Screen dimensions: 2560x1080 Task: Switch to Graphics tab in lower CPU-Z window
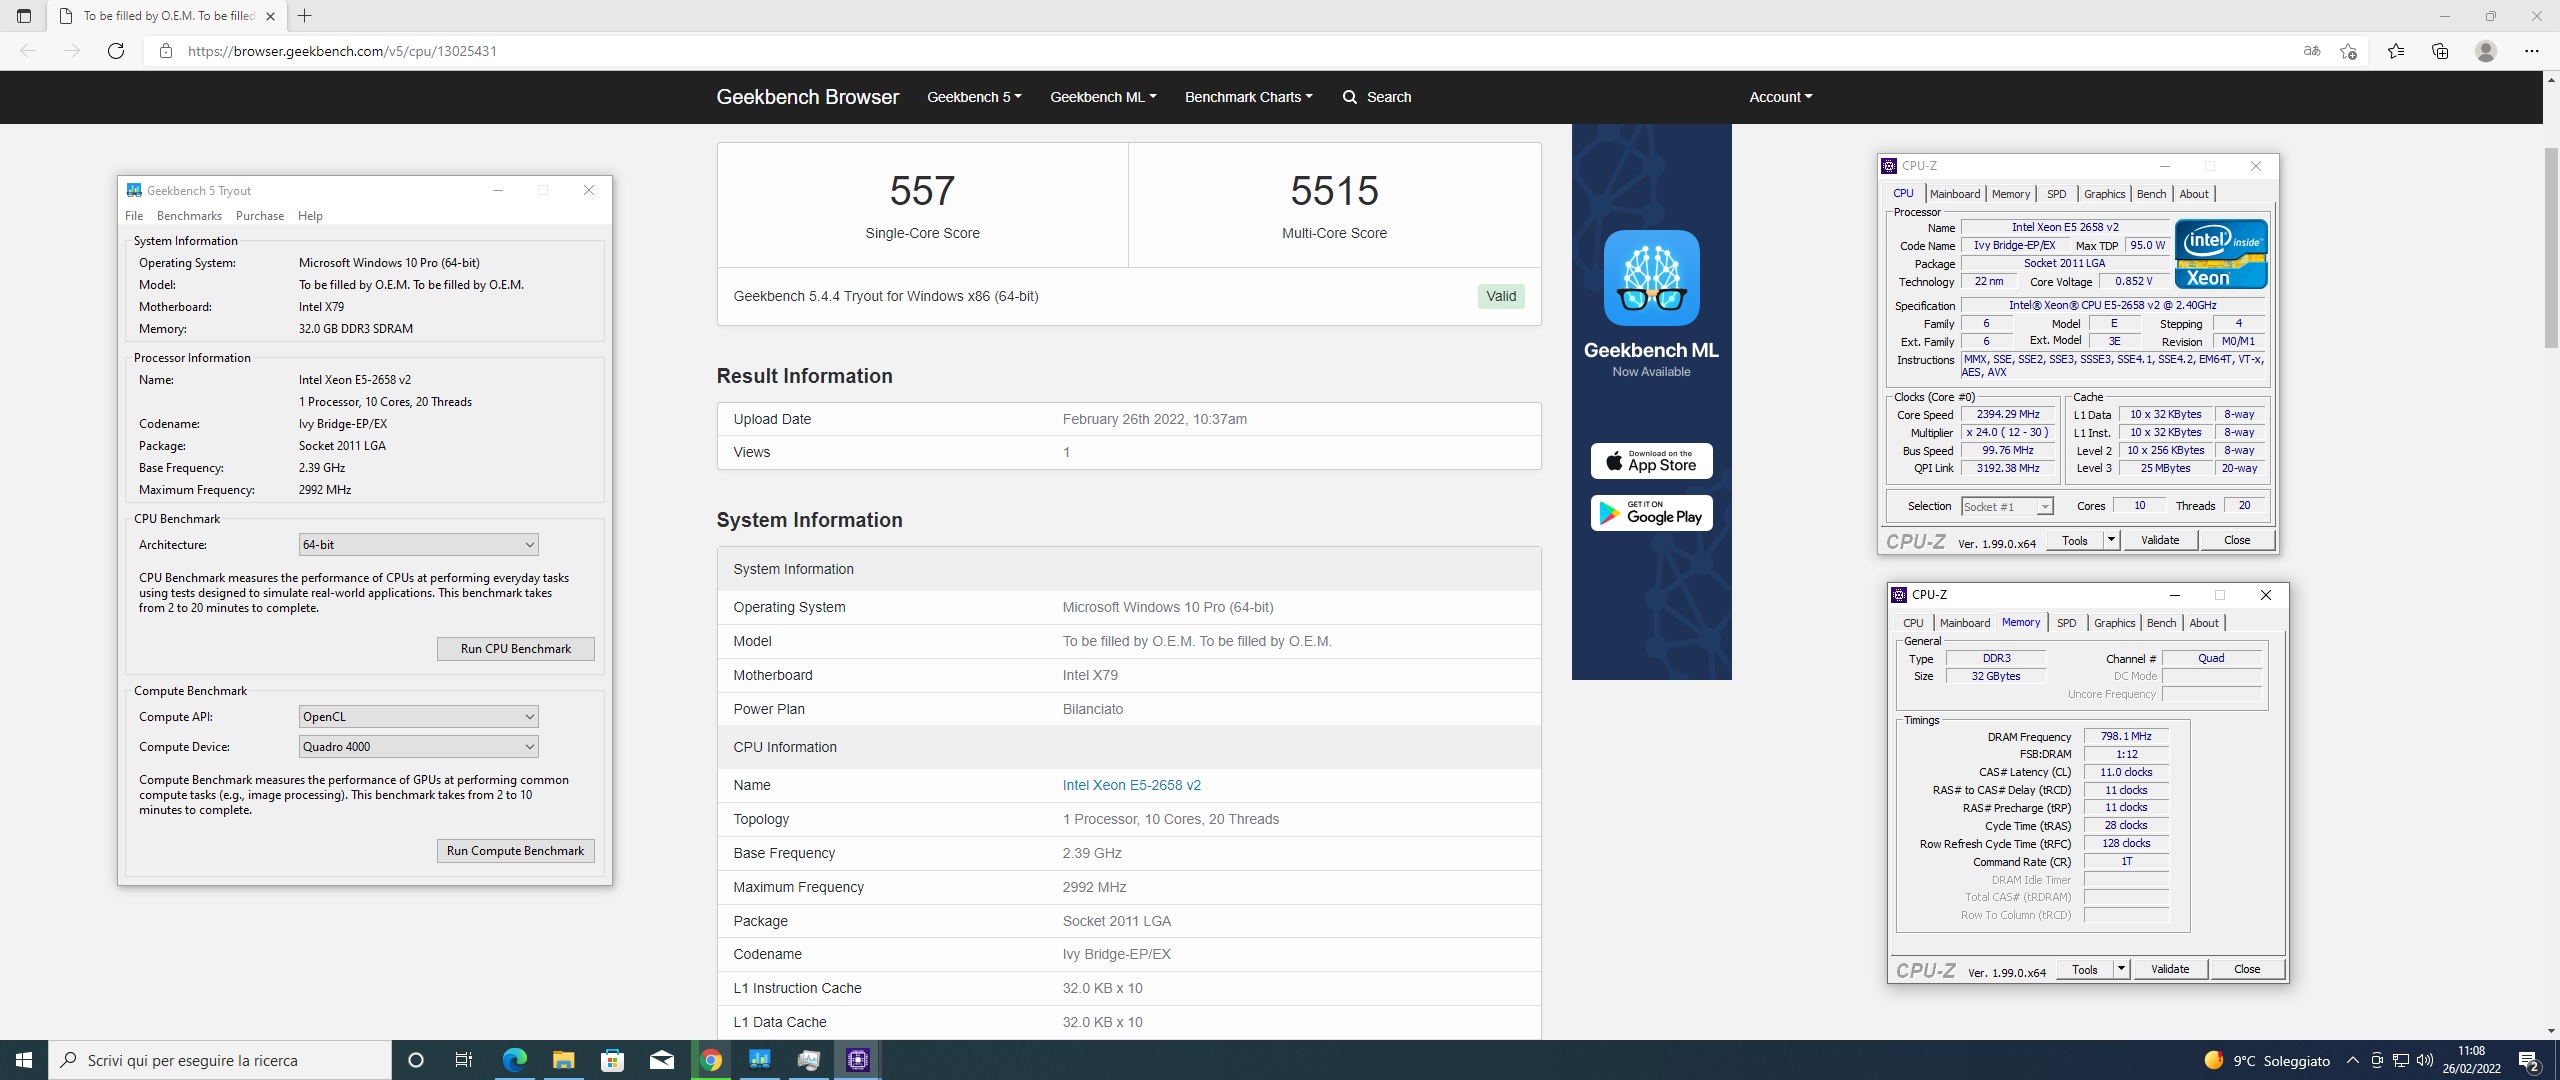pos(2114,623)
